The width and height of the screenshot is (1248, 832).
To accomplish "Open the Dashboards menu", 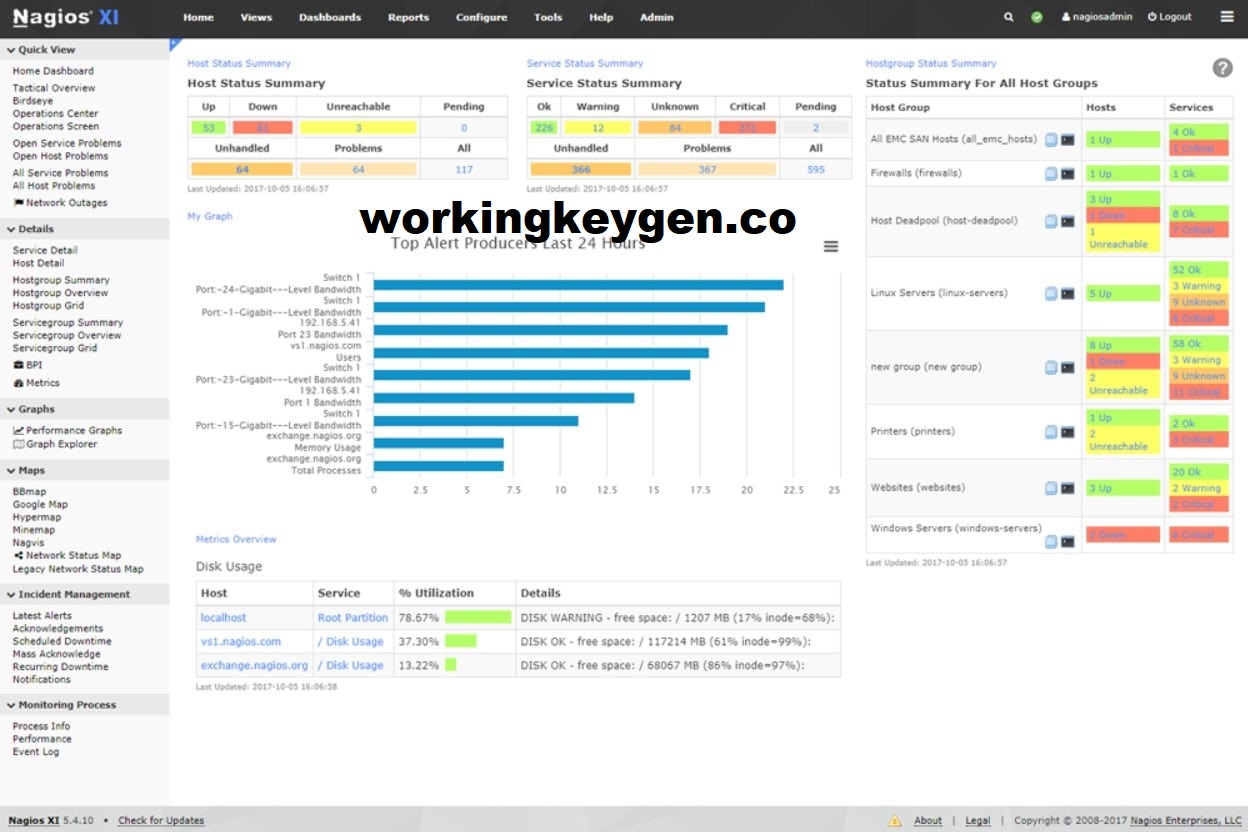I will click(x=330, y=17).
